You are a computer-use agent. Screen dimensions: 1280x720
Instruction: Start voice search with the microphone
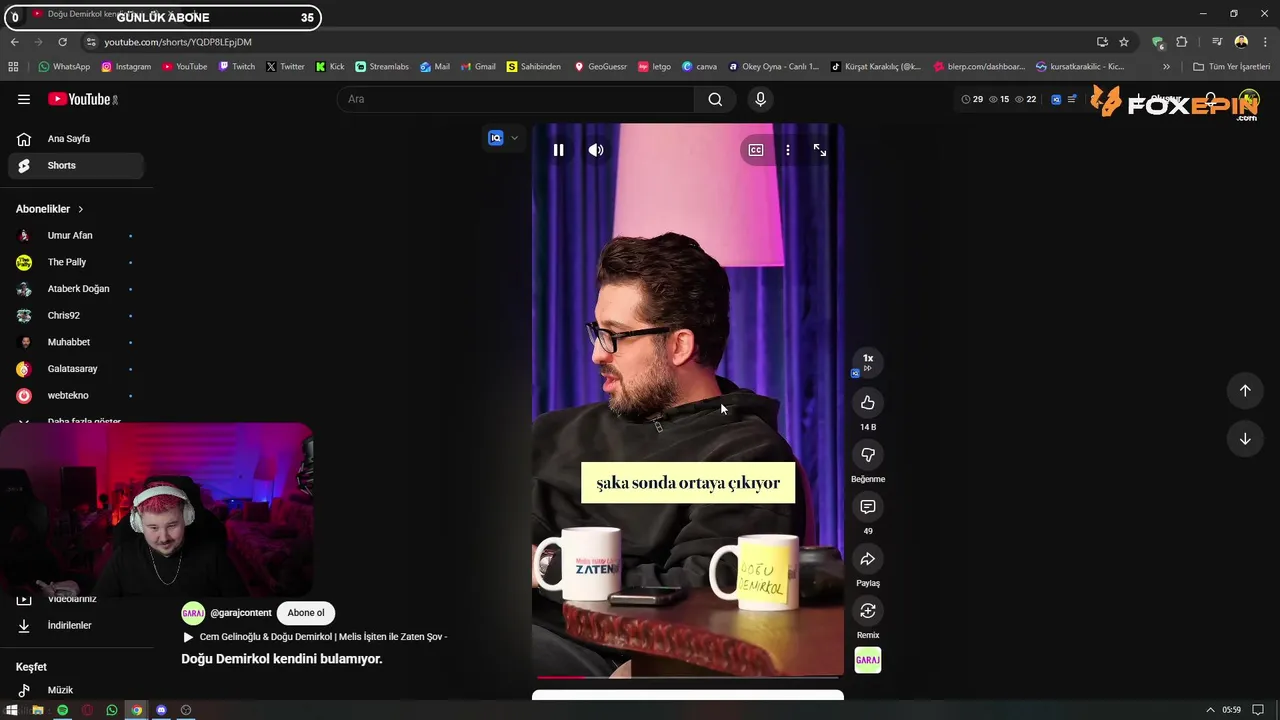point(760,99)
